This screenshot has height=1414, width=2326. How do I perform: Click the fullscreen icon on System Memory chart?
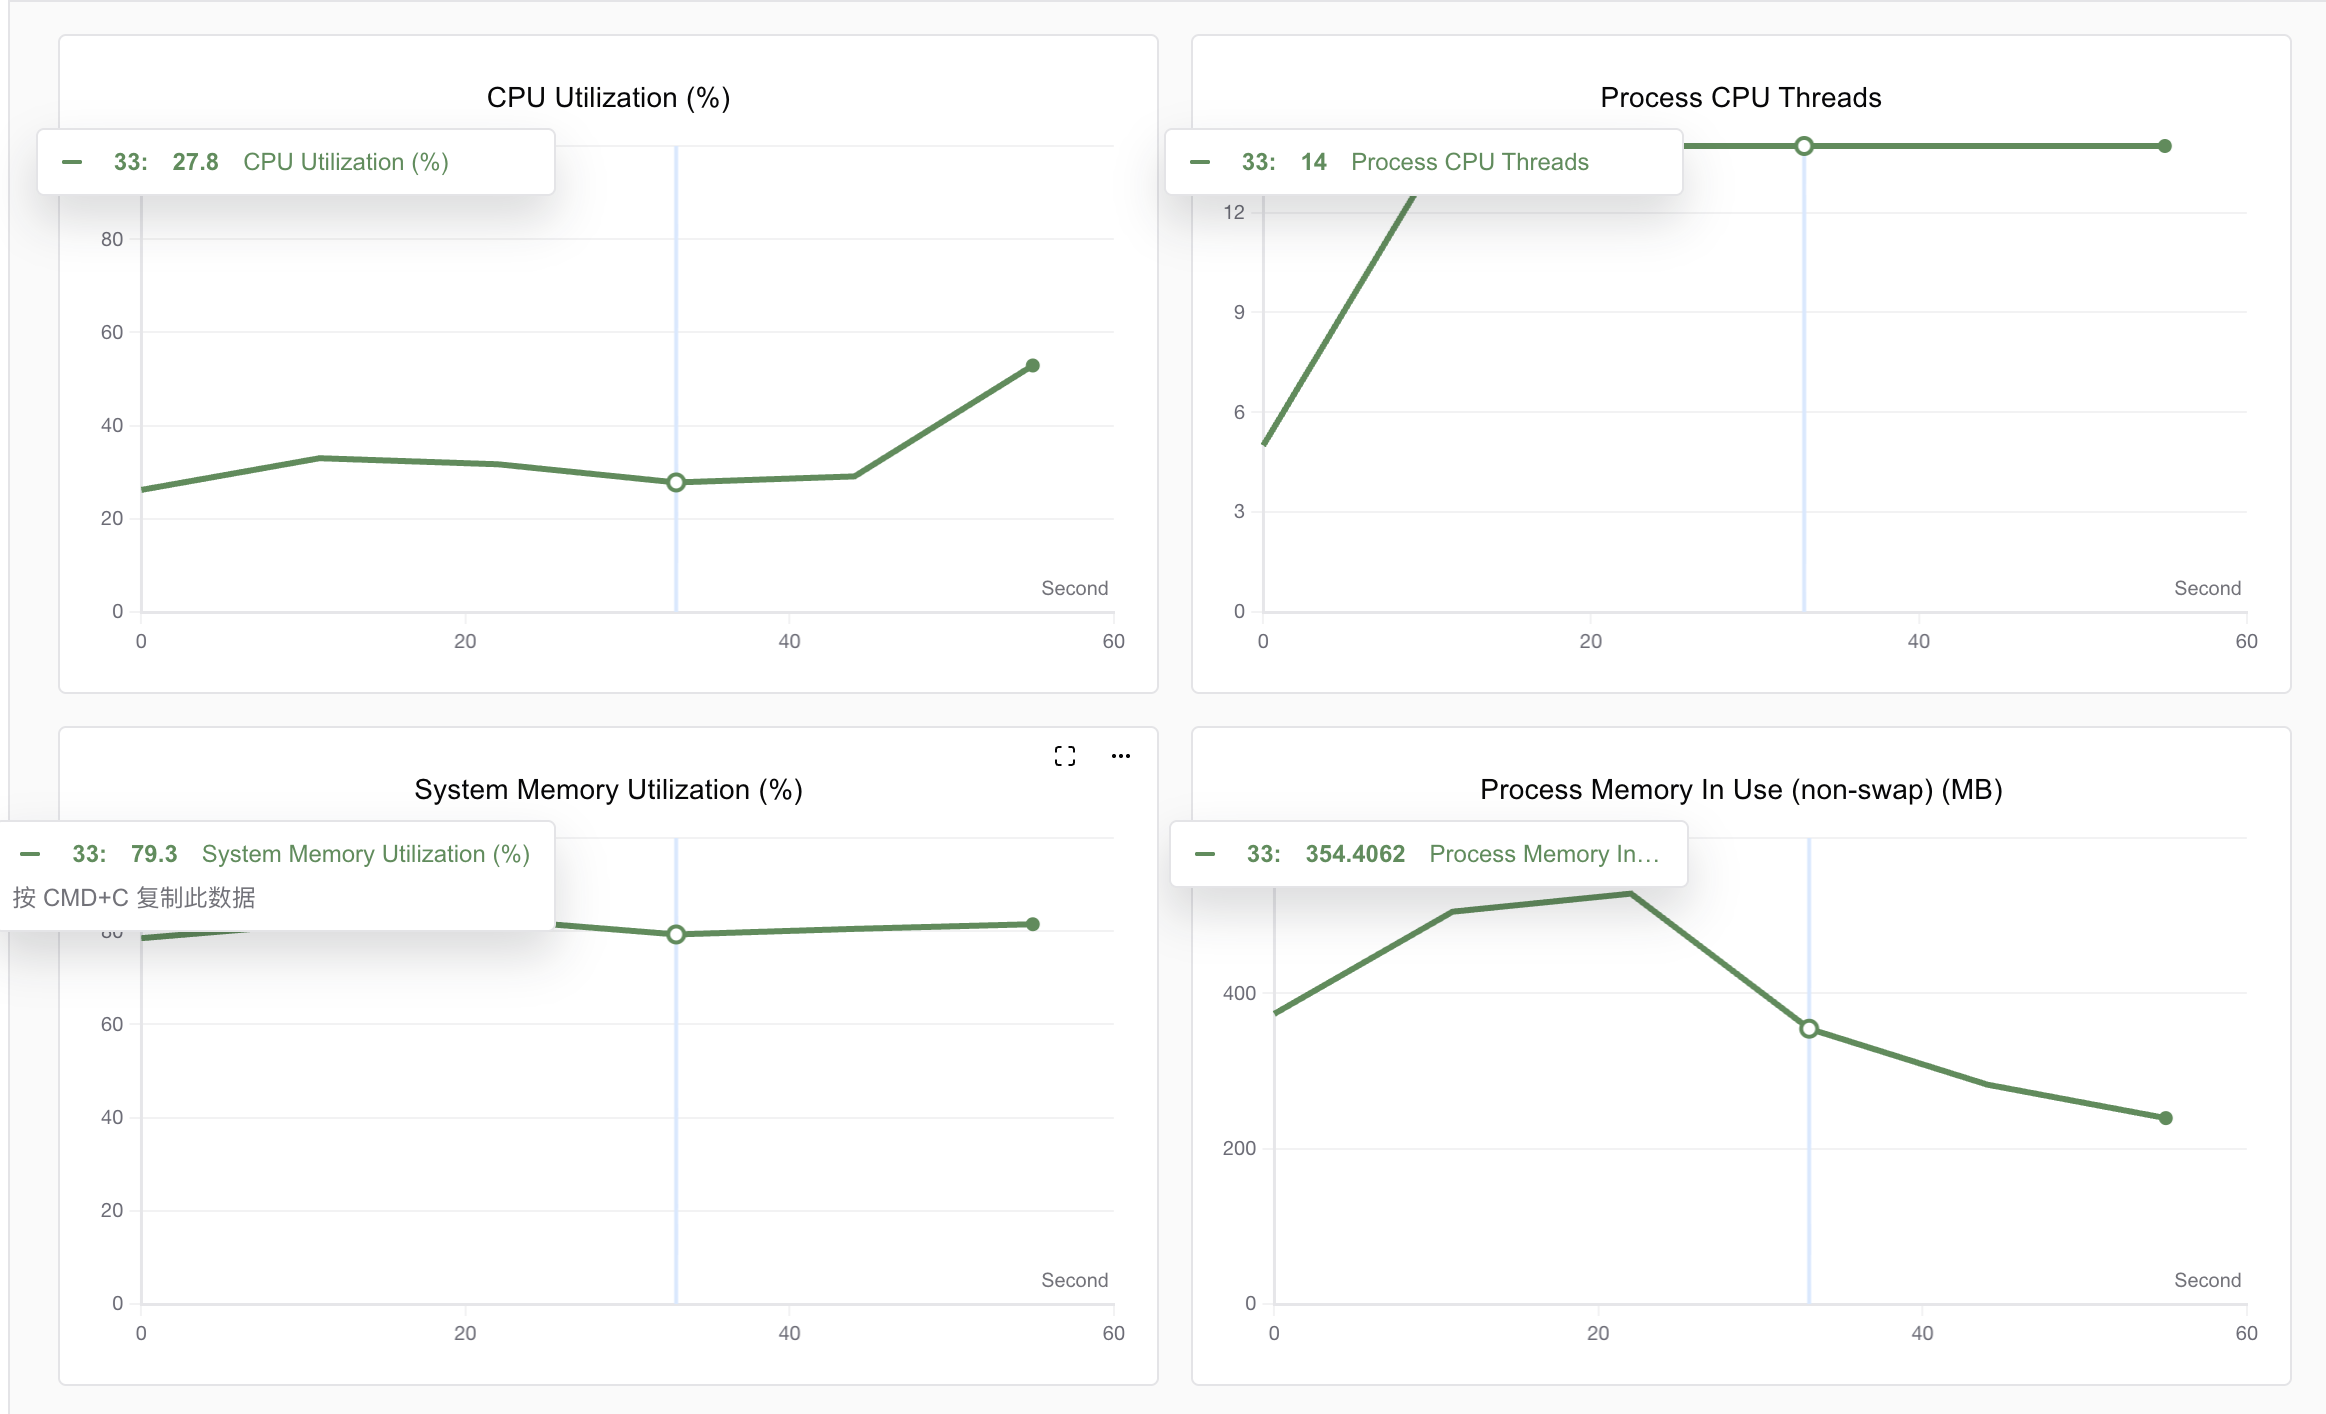click(1065, 756)
